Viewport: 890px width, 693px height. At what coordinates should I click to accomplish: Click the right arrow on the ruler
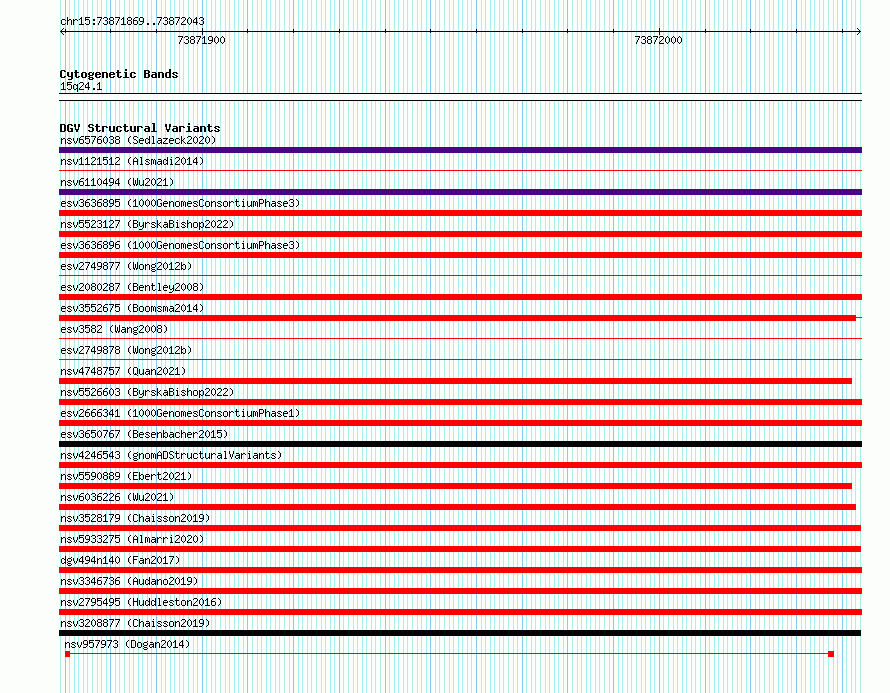(859, 32)
